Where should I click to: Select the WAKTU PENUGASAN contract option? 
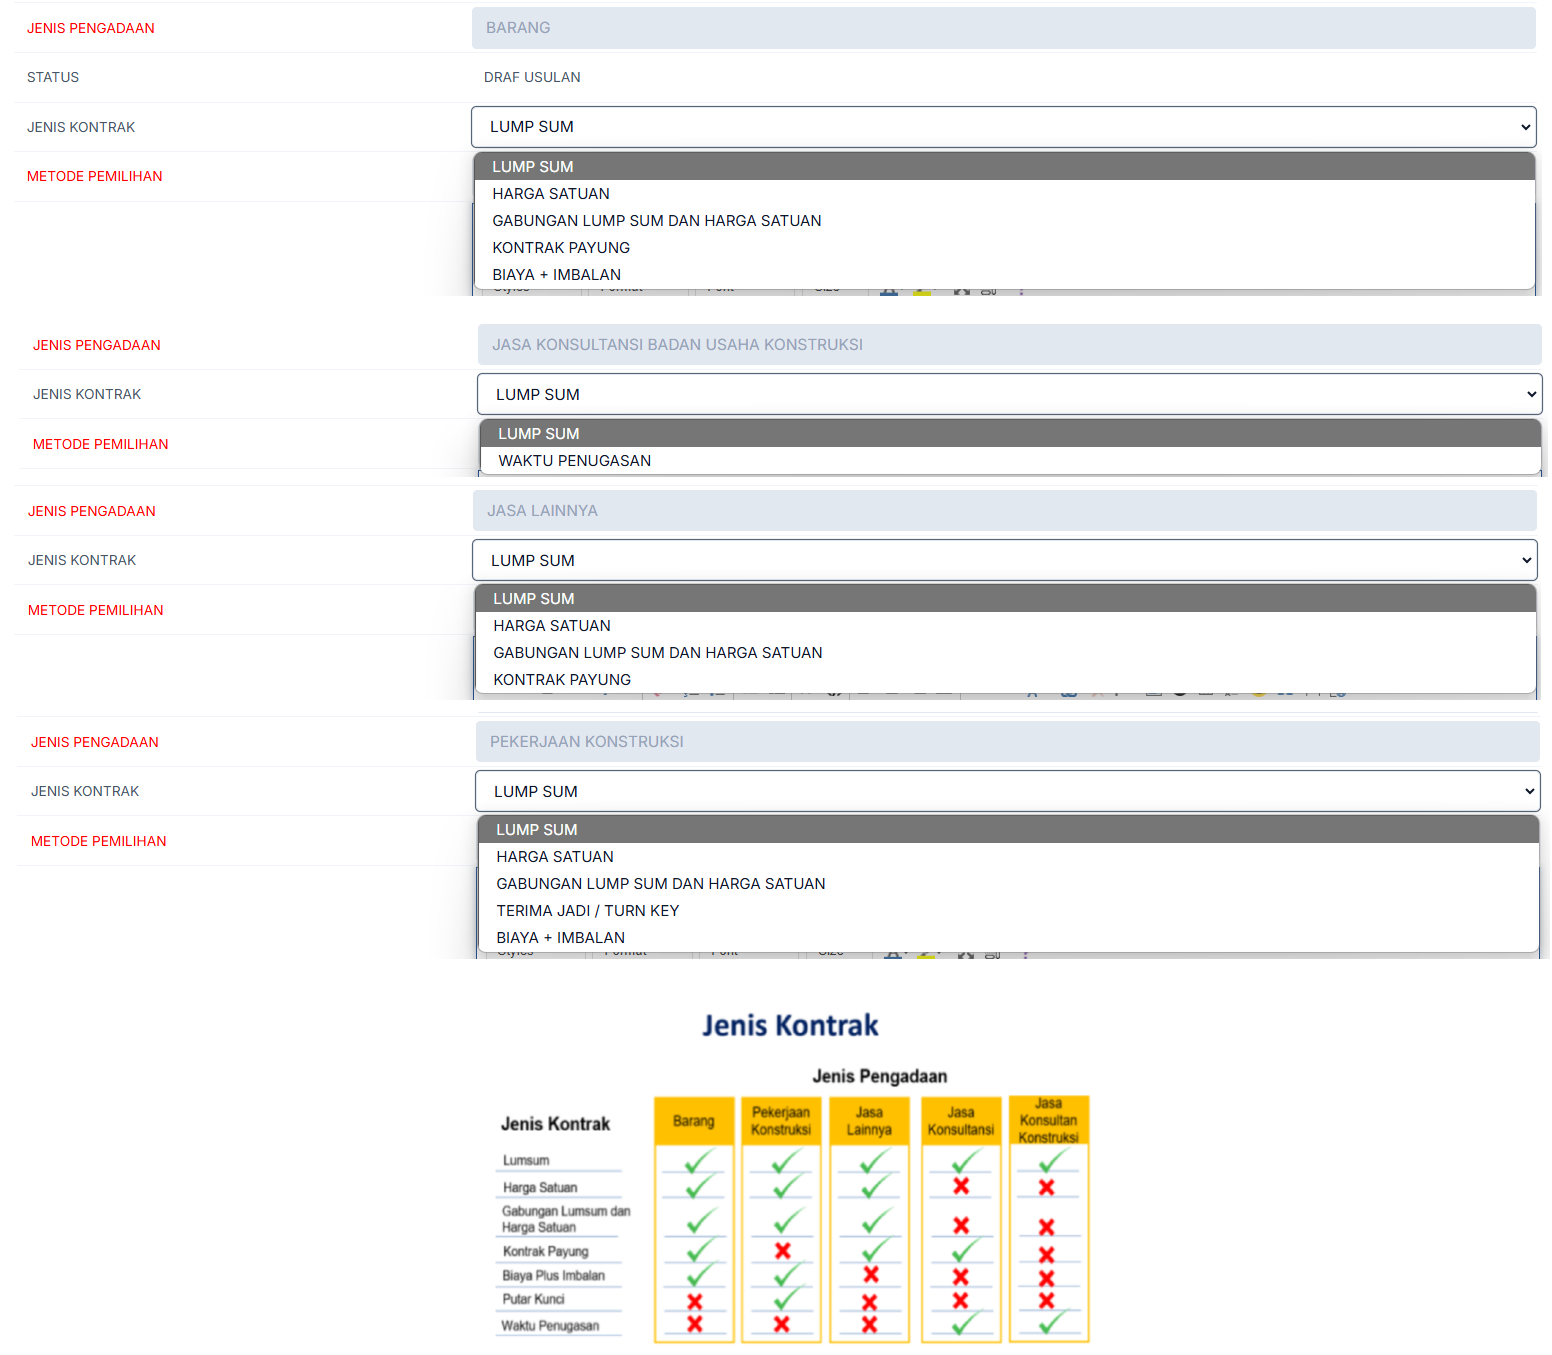coord(574,461)
